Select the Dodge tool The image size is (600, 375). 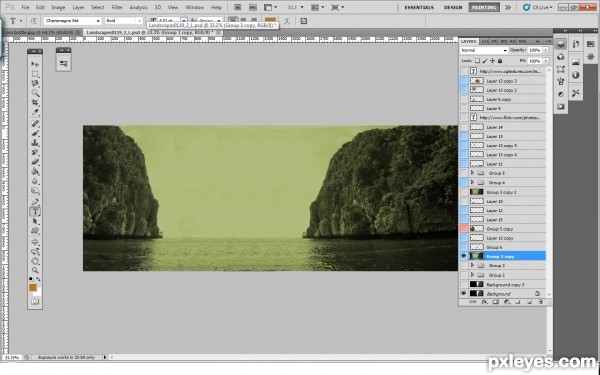(35, 190)
